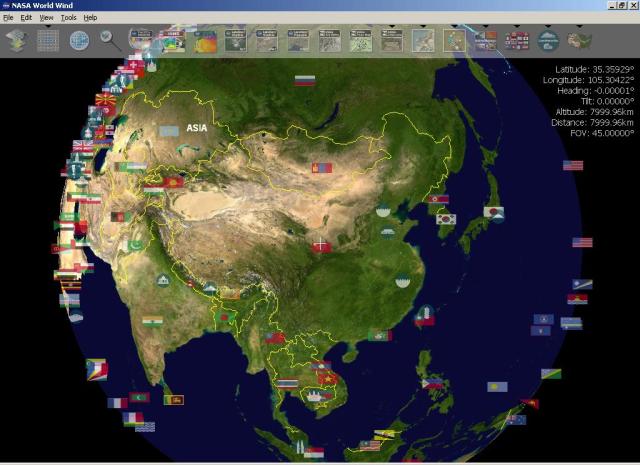Image resolution: width=640 pixels, height=465 pixels.
Task: Click the Philippines flag
Action: [x=432, y=384]
